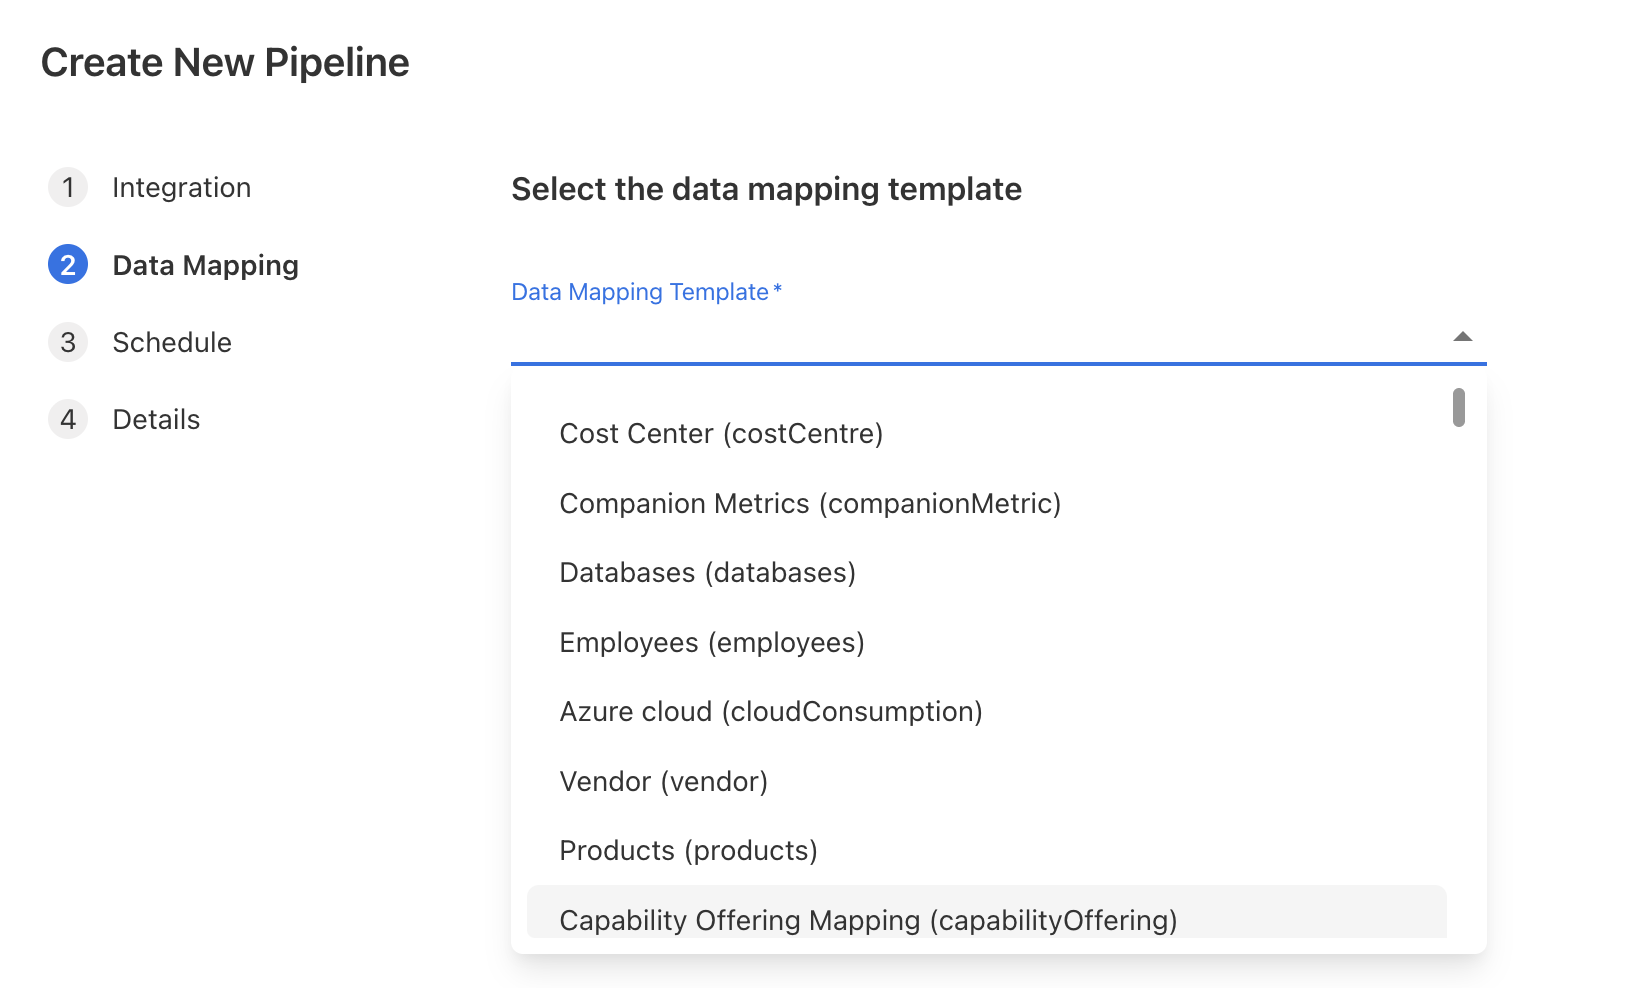The height and width of the screenshot is (988, 1650).
Task: Choose the Vendor template option
Action: [x=663, y=781]
